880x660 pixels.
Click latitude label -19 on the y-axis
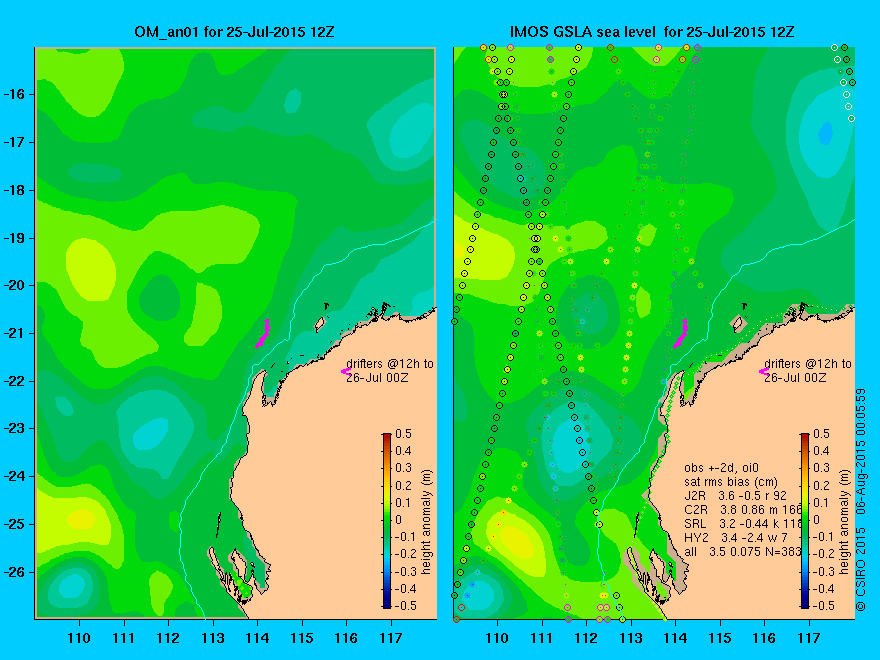pyautogui.click(x=15, y=238)
